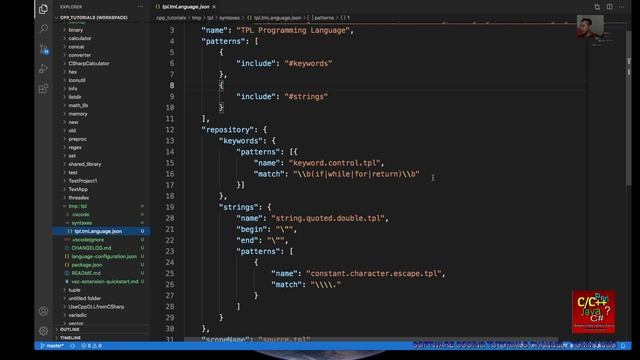Select tpl.tmLanguage.json in the file tree

[98, 231]
